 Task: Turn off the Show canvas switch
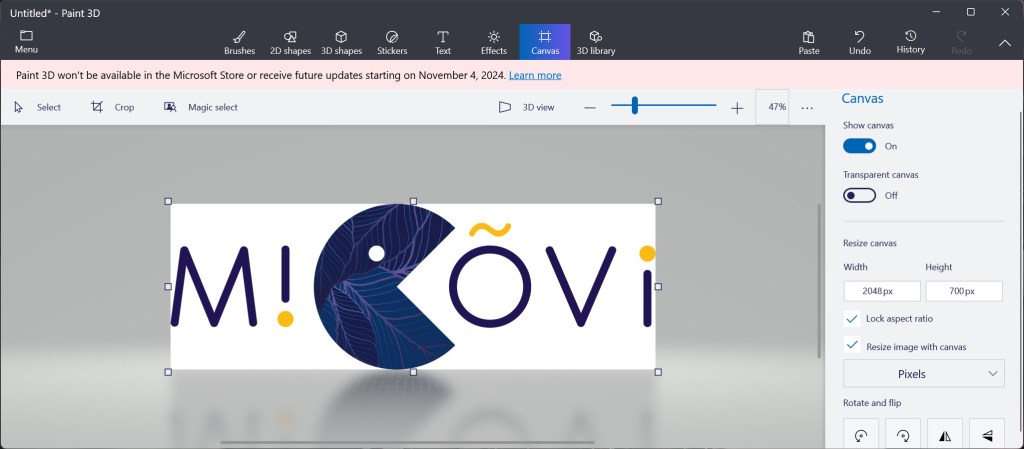click(x=859, y=146)
